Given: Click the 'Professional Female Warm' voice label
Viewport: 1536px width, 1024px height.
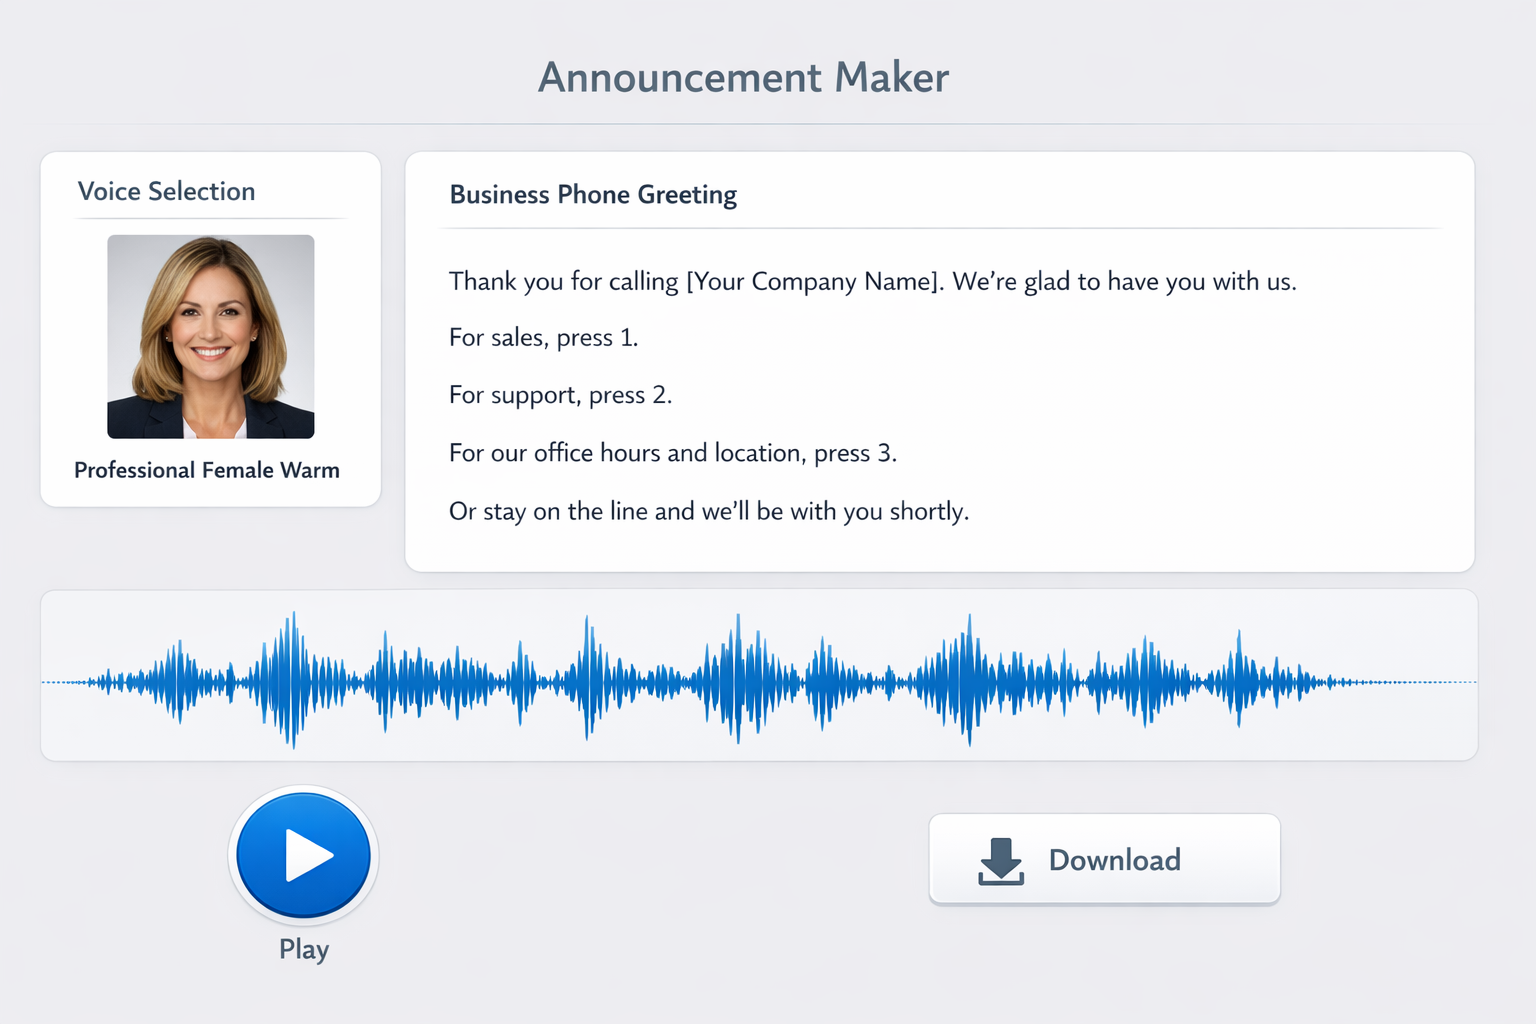Looking at the screenshot, I should coord(207,470).
